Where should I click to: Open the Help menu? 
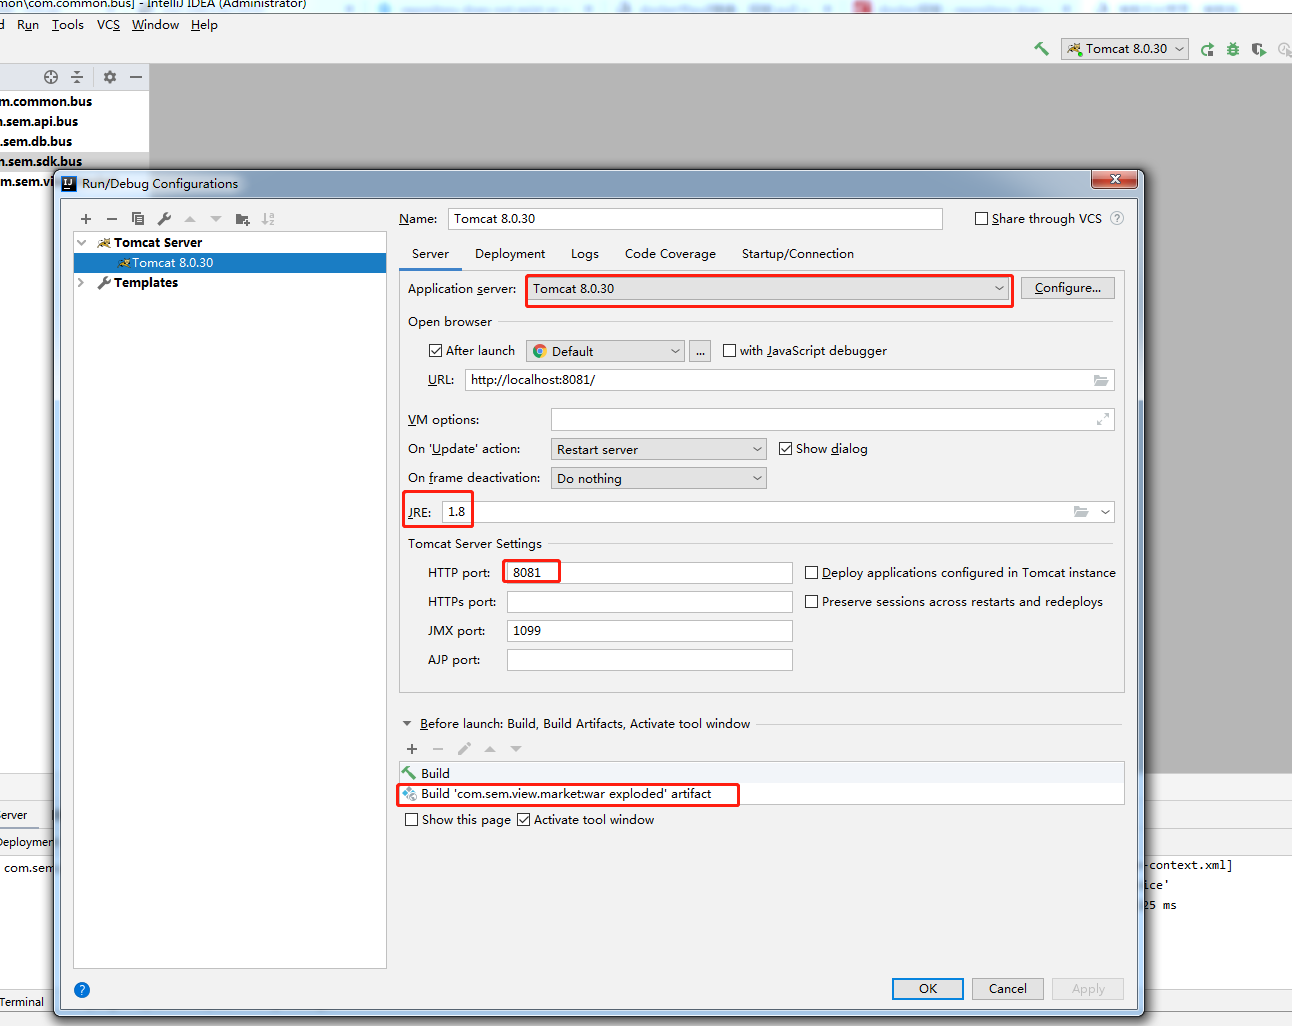(x=204, y=25)
